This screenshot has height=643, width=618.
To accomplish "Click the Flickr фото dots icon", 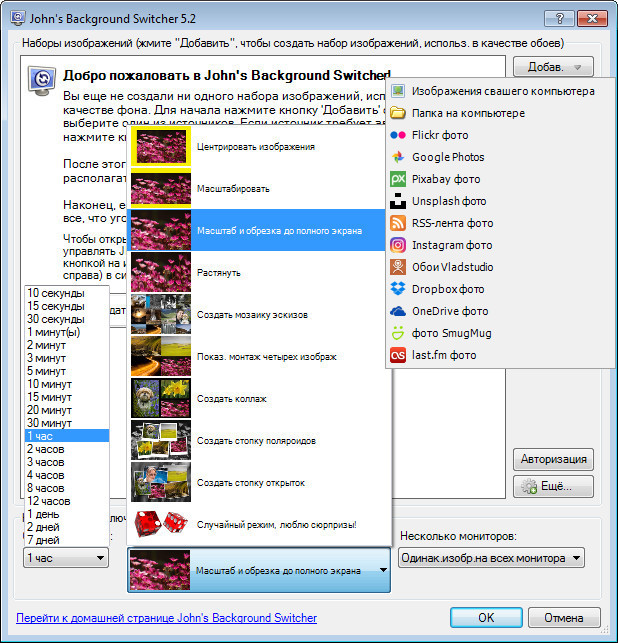I will (x=398, y=135).
